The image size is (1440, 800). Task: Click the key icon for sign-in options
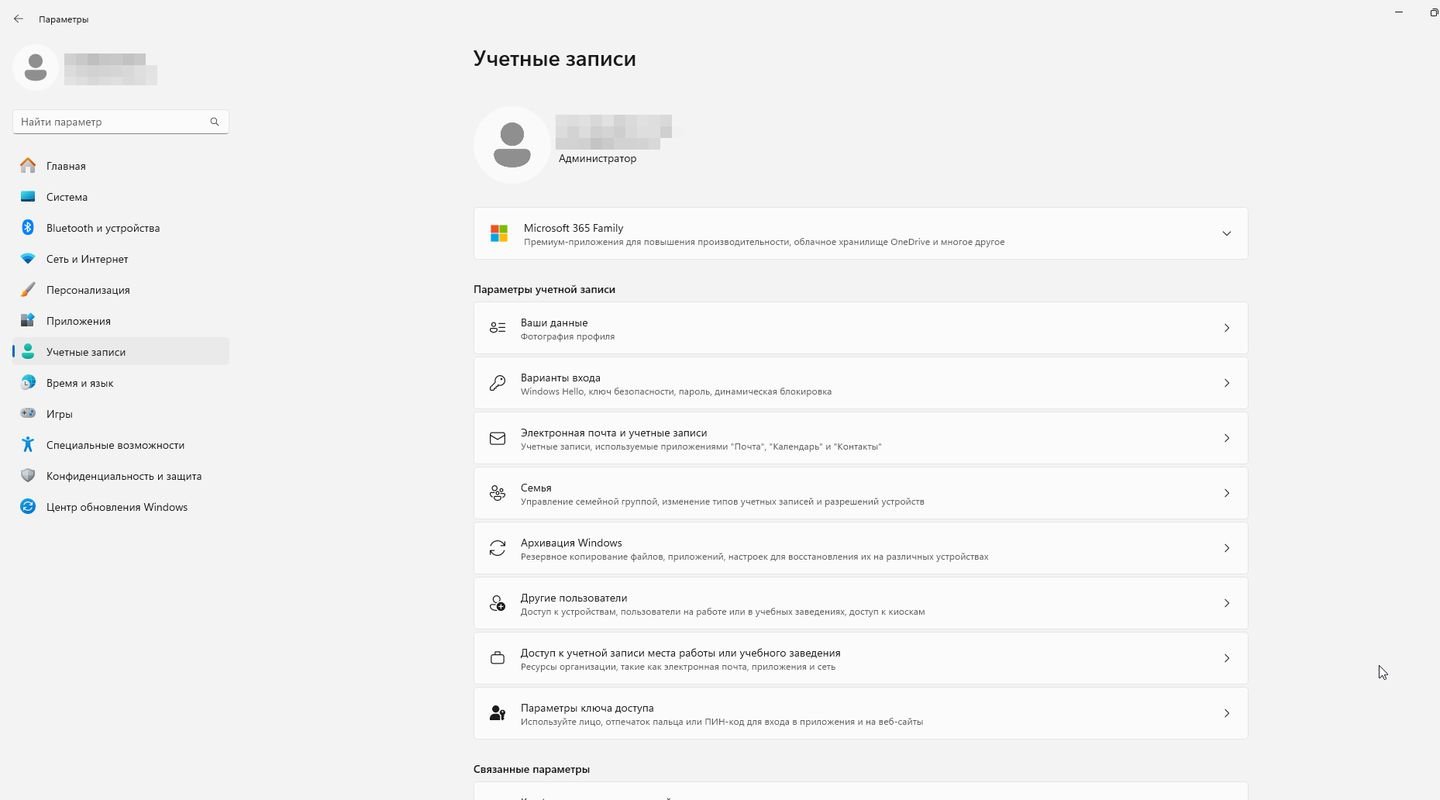point(497,383)
